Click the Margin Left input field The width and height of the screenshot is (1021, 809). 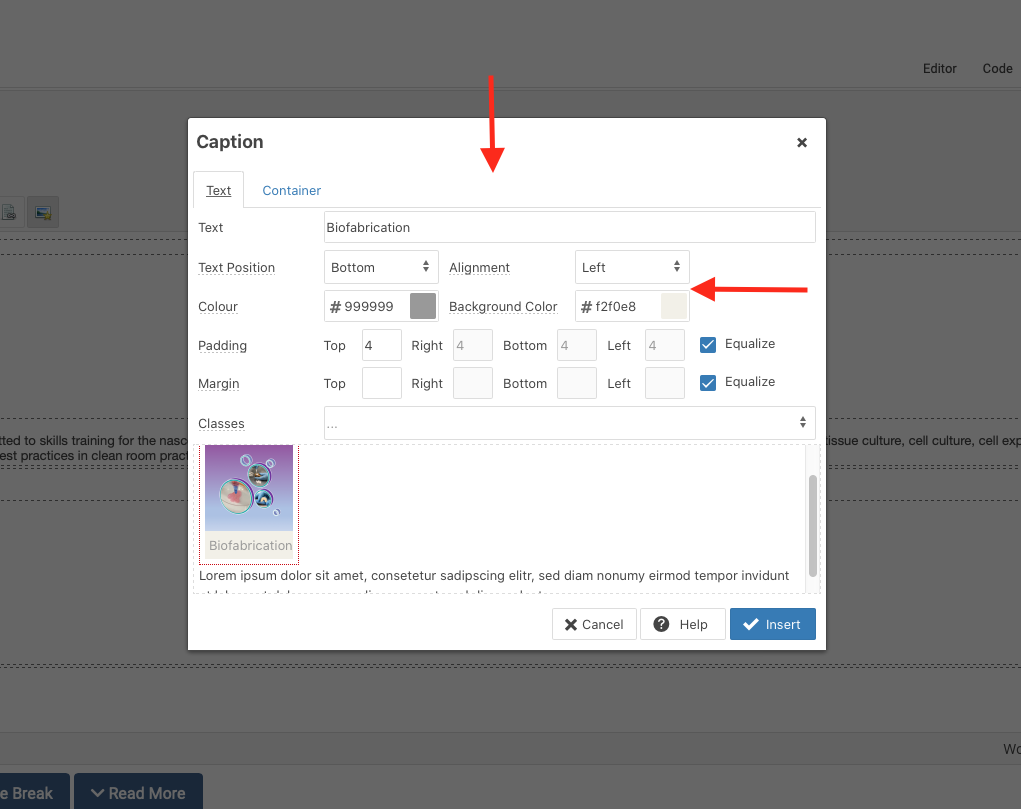(665, 383)
